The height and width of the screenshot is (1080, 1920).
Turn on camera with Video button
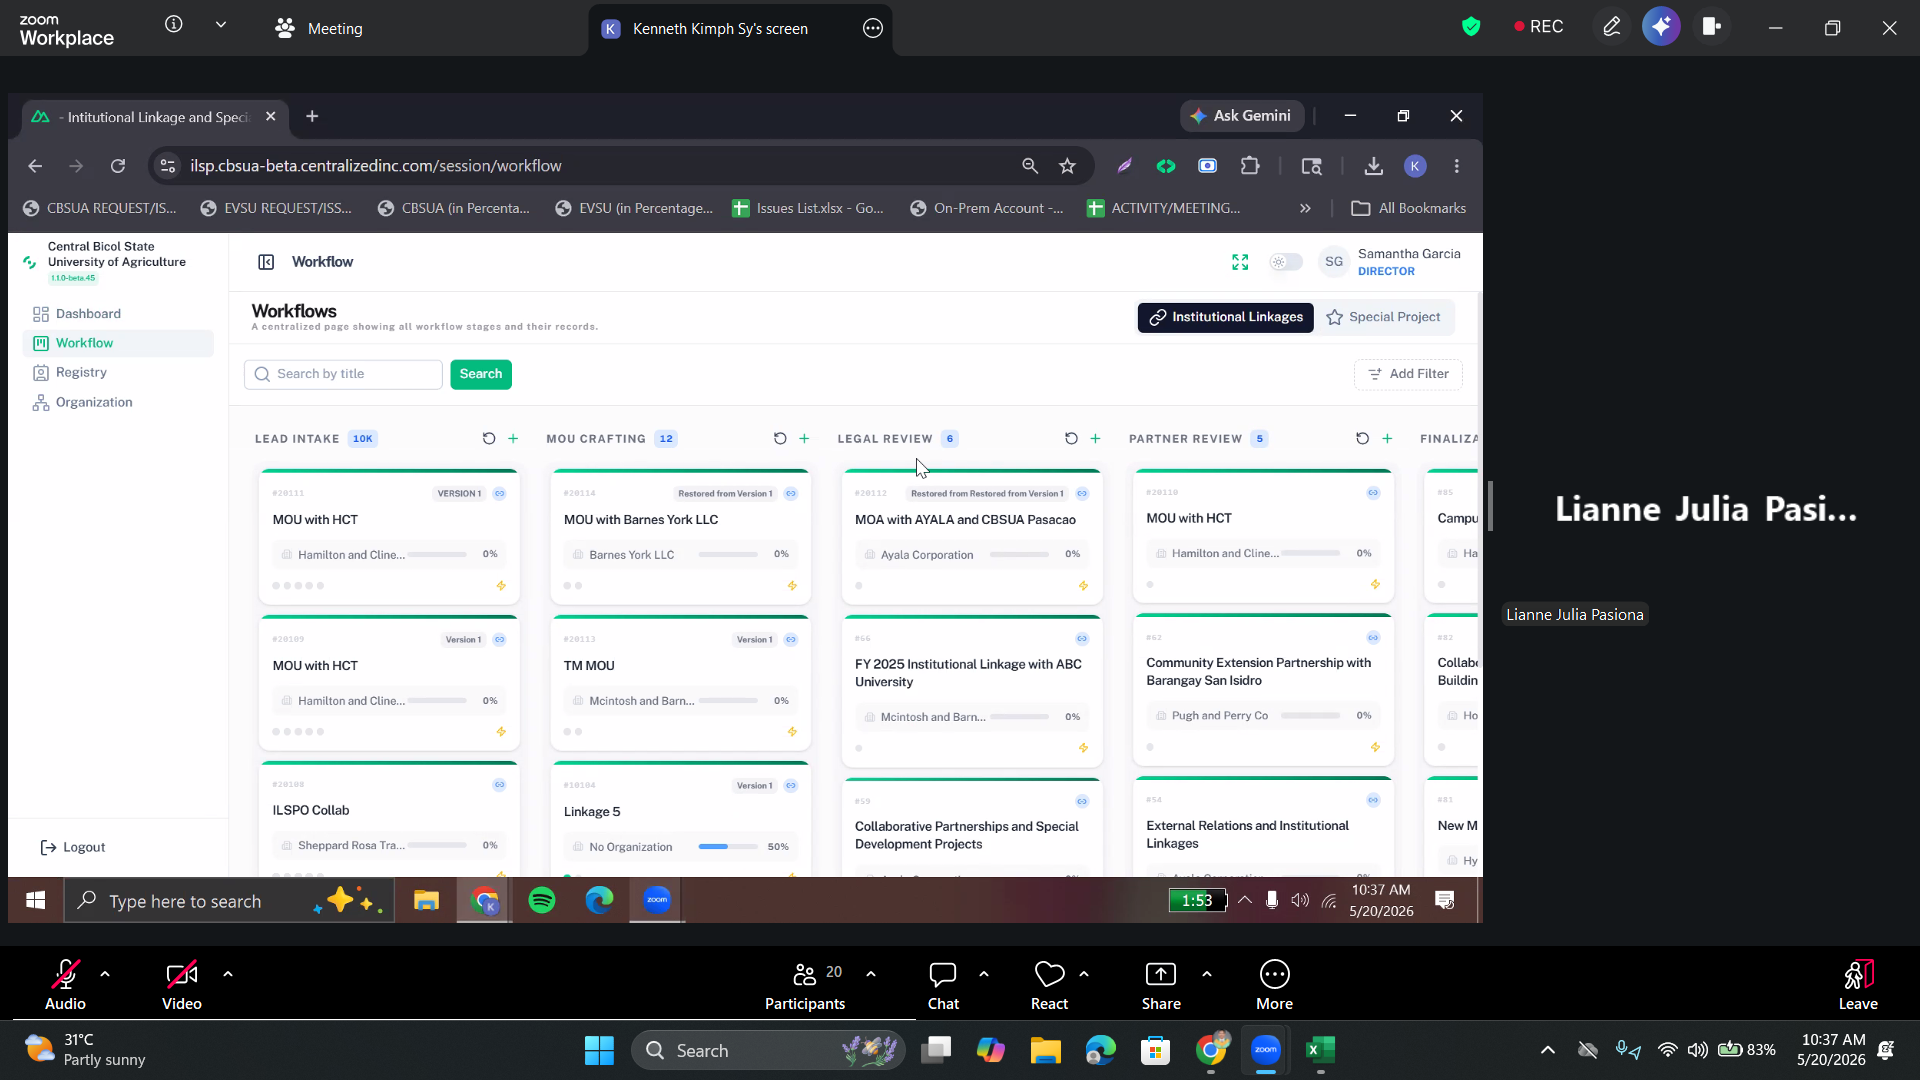tap(182, 986)
